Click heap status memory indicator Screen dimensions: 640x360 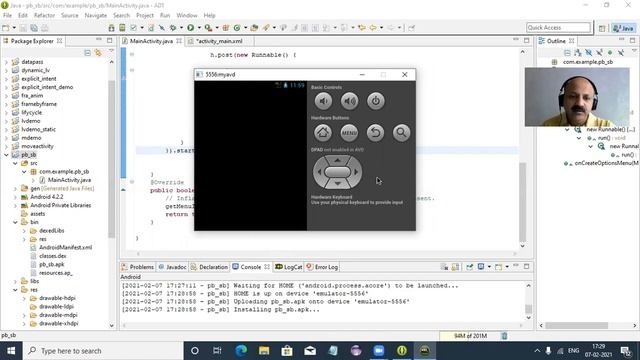coord(470,336)
